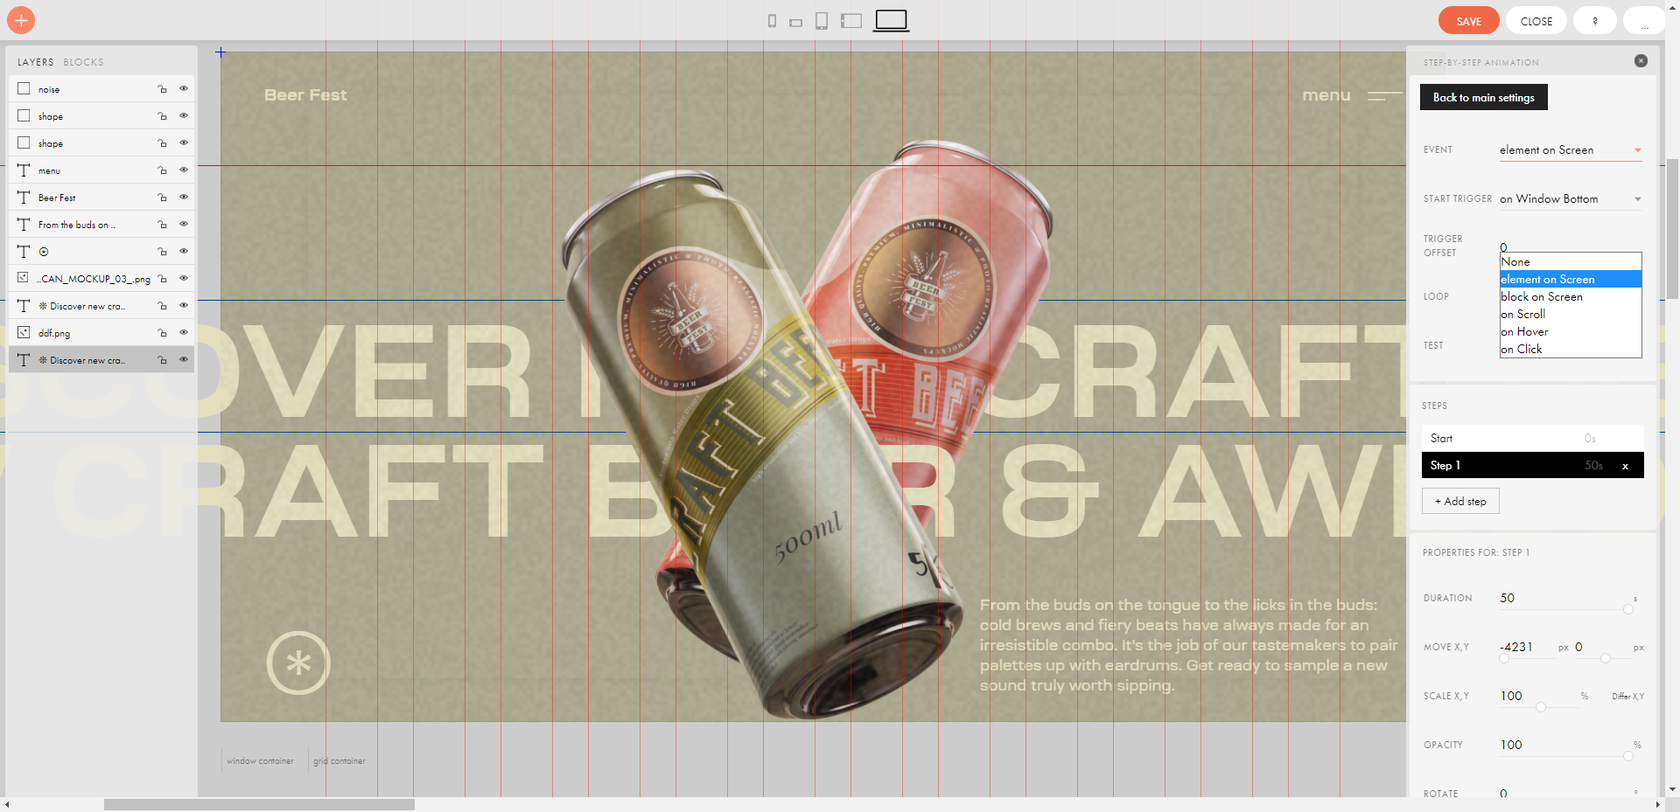Hide the noise layer
The image size is (1680, 812).
tap(184, 88)
